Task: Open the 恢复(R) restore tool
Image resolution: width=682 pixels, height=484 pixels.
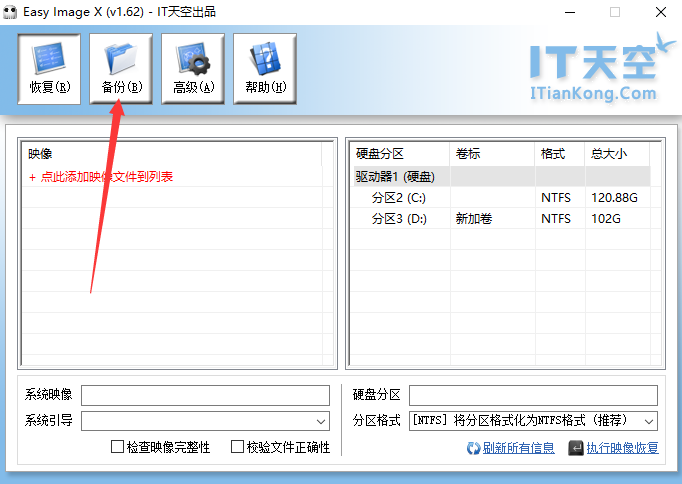Action: point(49,69)
